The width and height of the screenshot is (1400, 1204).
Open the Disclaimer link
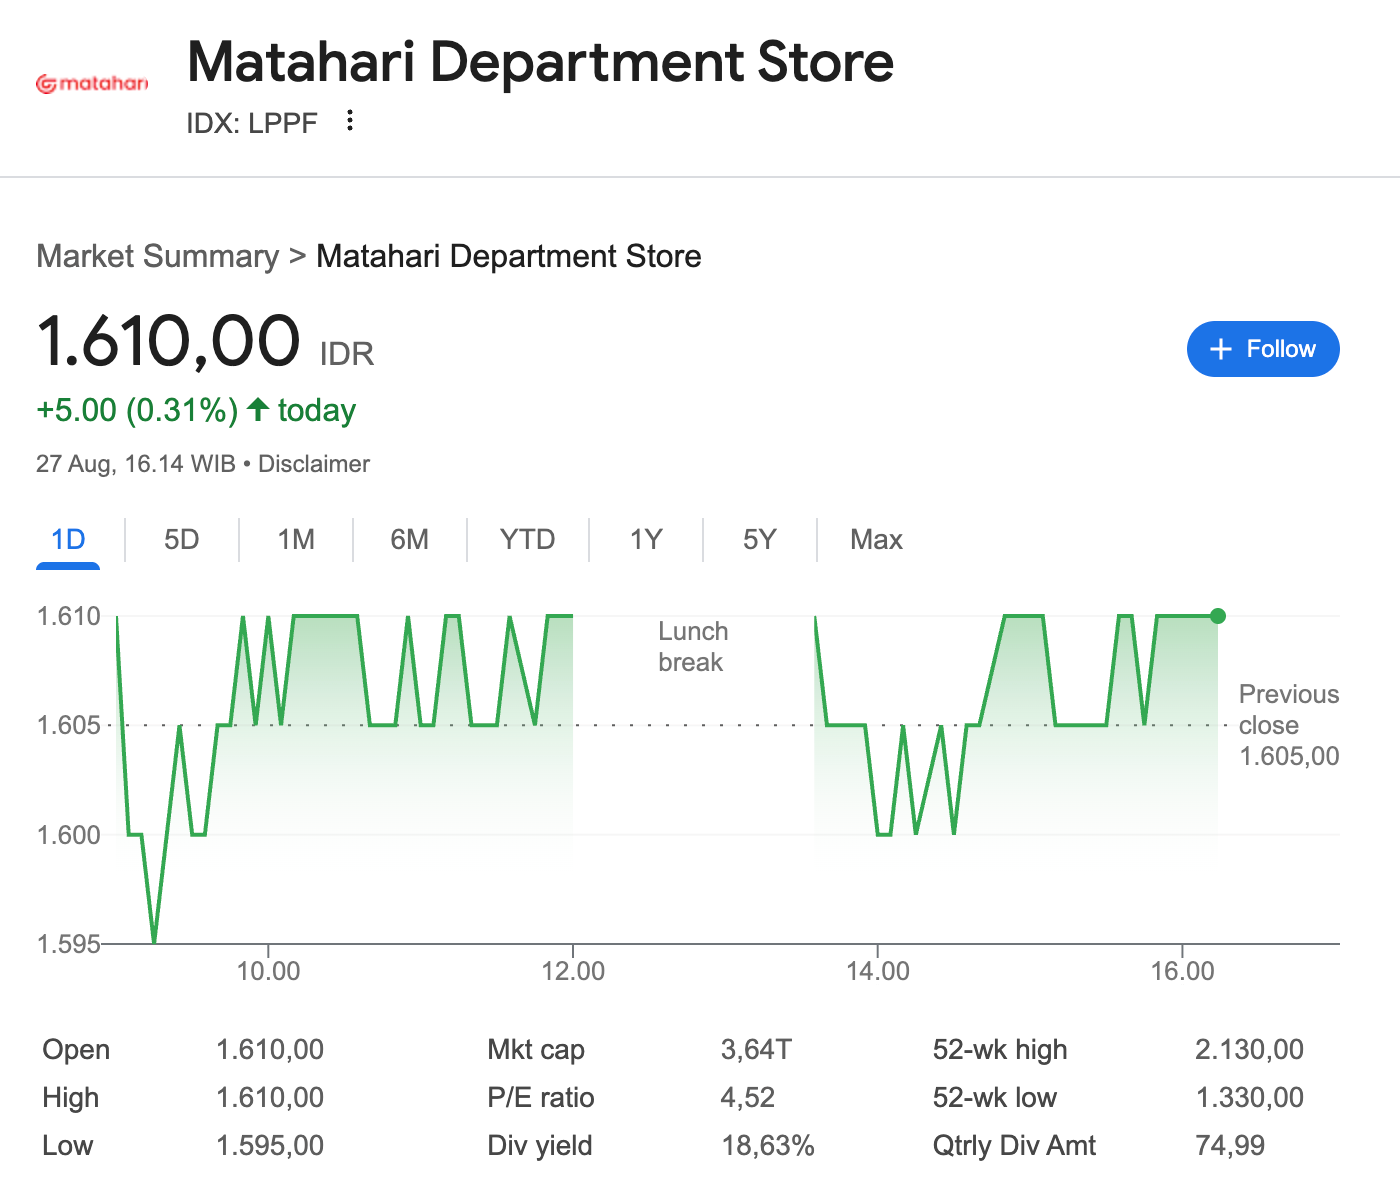[x=314, y=464]
